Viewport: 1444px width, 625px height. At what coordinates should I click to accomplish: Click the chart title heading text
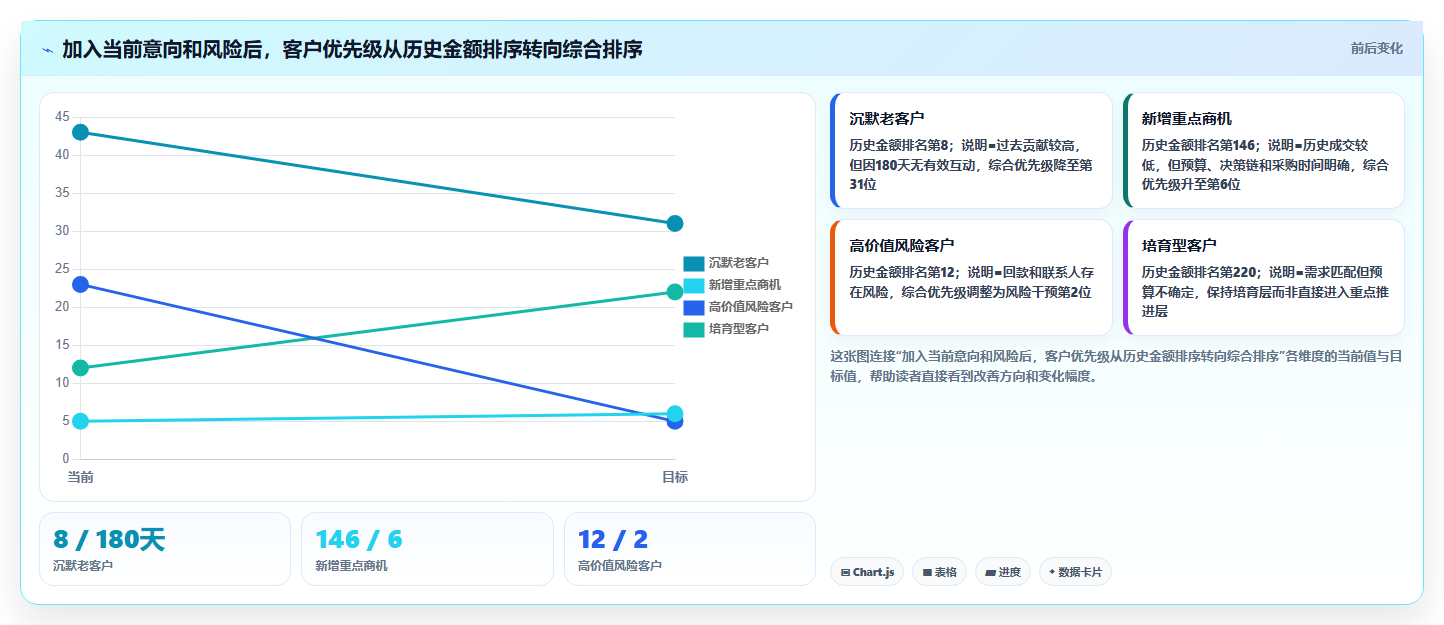tap(352, 49)
